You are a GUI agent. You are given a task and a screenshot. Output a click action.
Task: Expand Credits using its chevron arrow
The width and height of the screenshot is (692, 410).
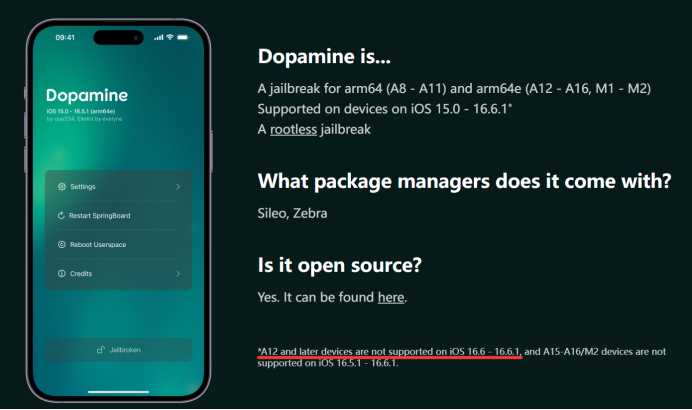178,273
